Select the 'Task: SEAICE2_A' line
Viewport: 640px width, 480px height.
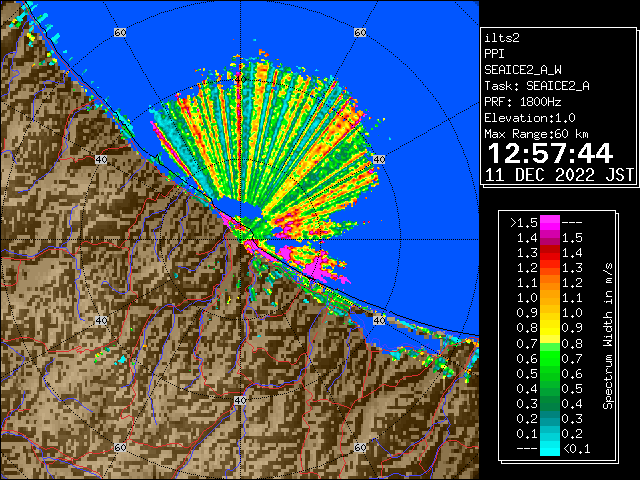(x=537, y=86)
